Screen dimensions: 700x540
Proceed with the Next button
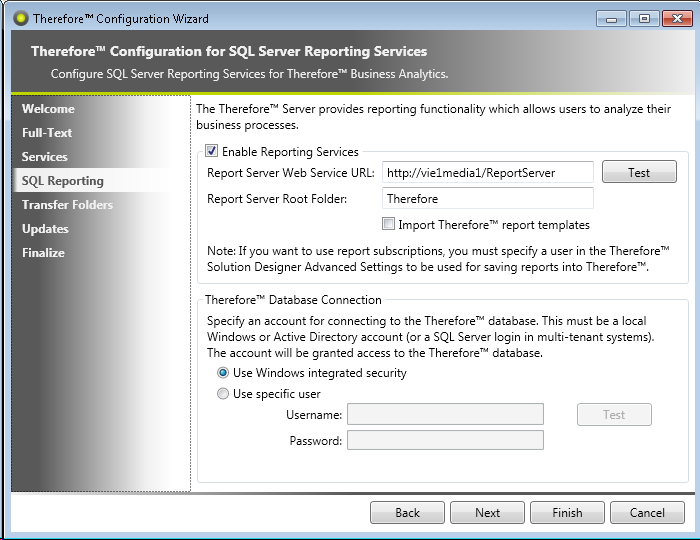click(487, 512)
